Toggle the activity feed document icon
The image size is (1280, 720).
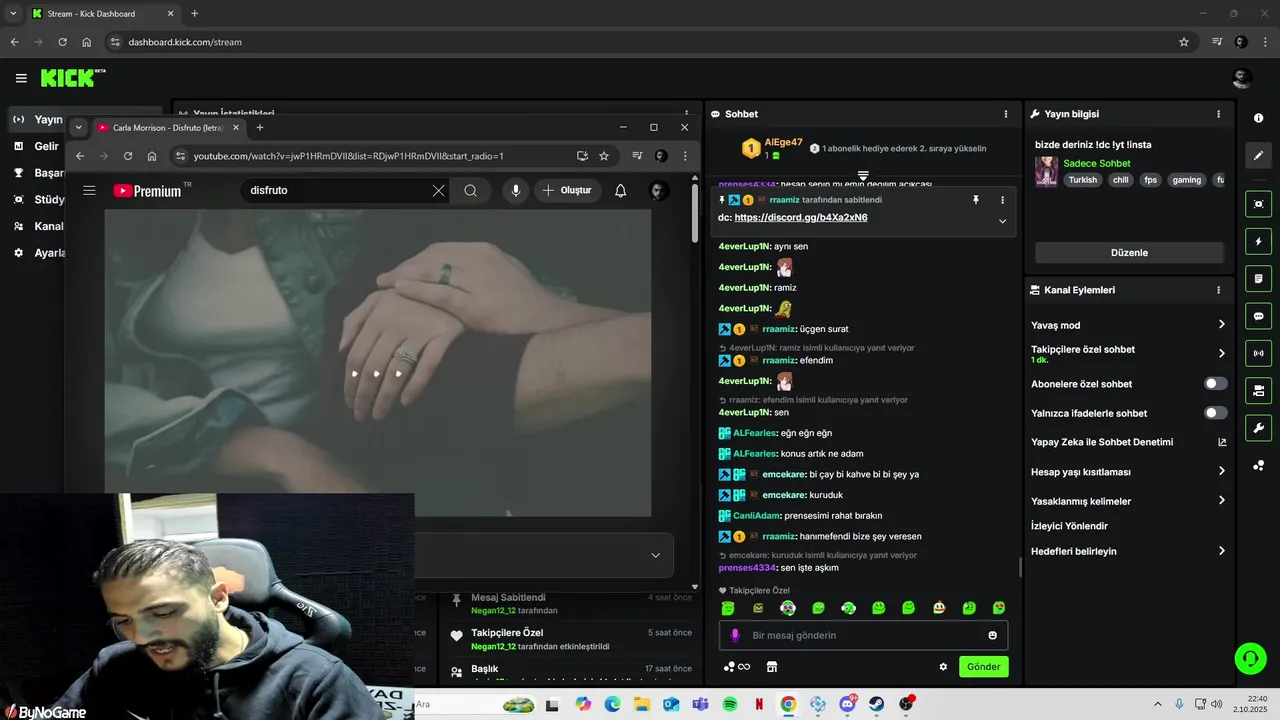point(1258,278)
